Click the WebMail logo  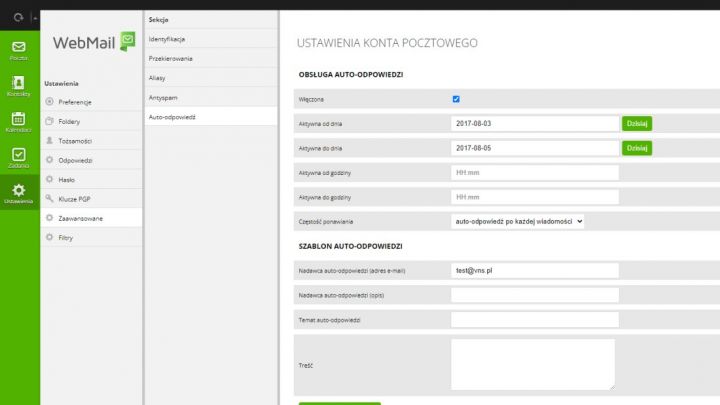(x=92, y=42)
